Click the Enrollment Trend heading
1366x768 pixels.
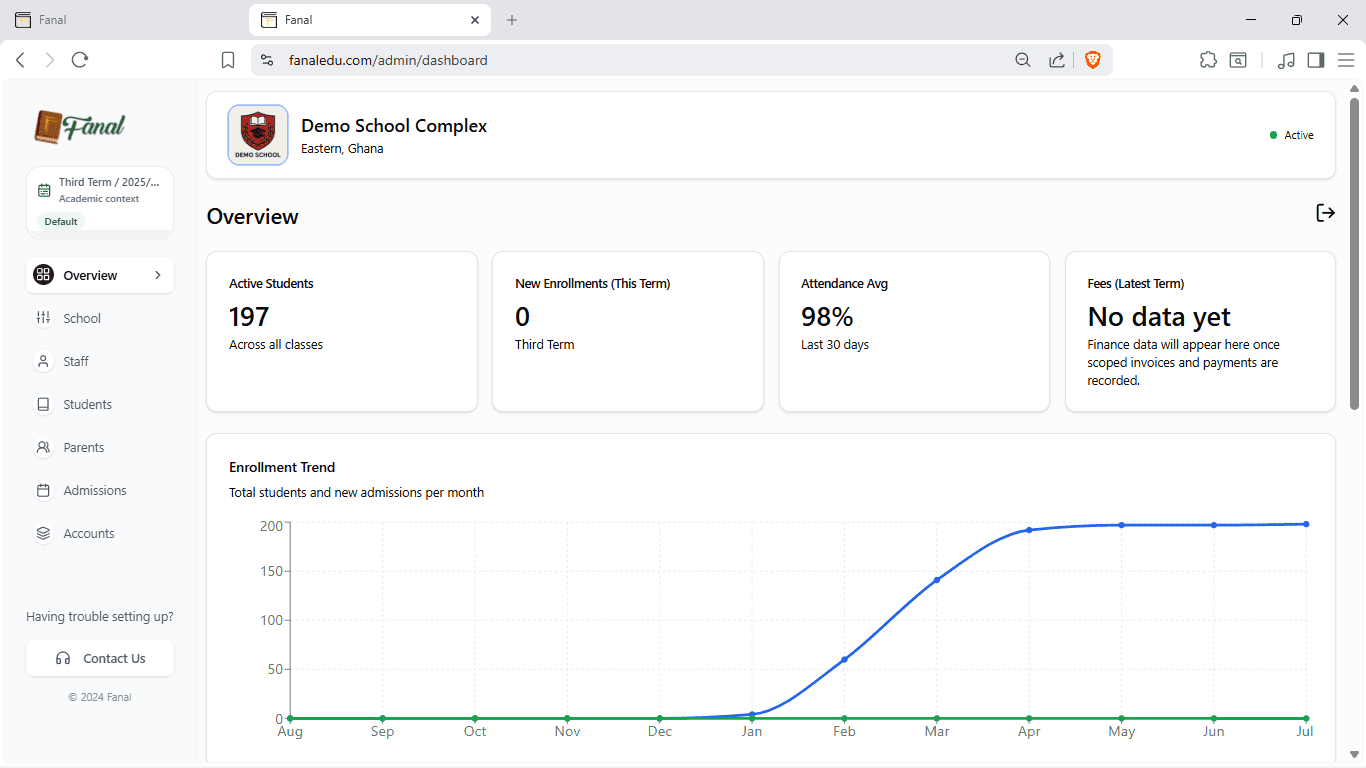pyautogui.click(x=282, y=467)
